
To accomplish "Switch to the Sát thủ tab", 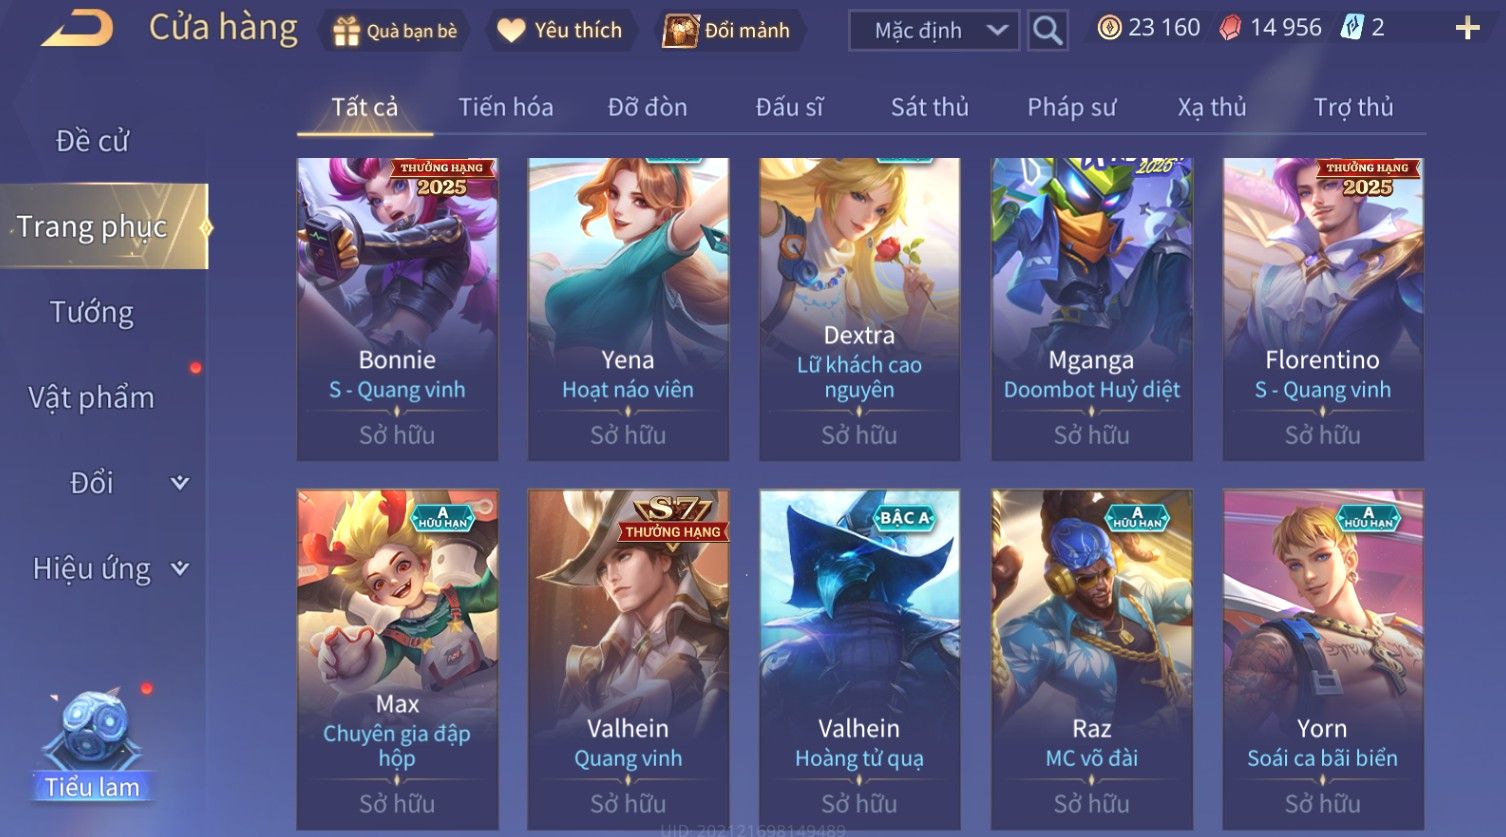I will (x=930, y=107).
